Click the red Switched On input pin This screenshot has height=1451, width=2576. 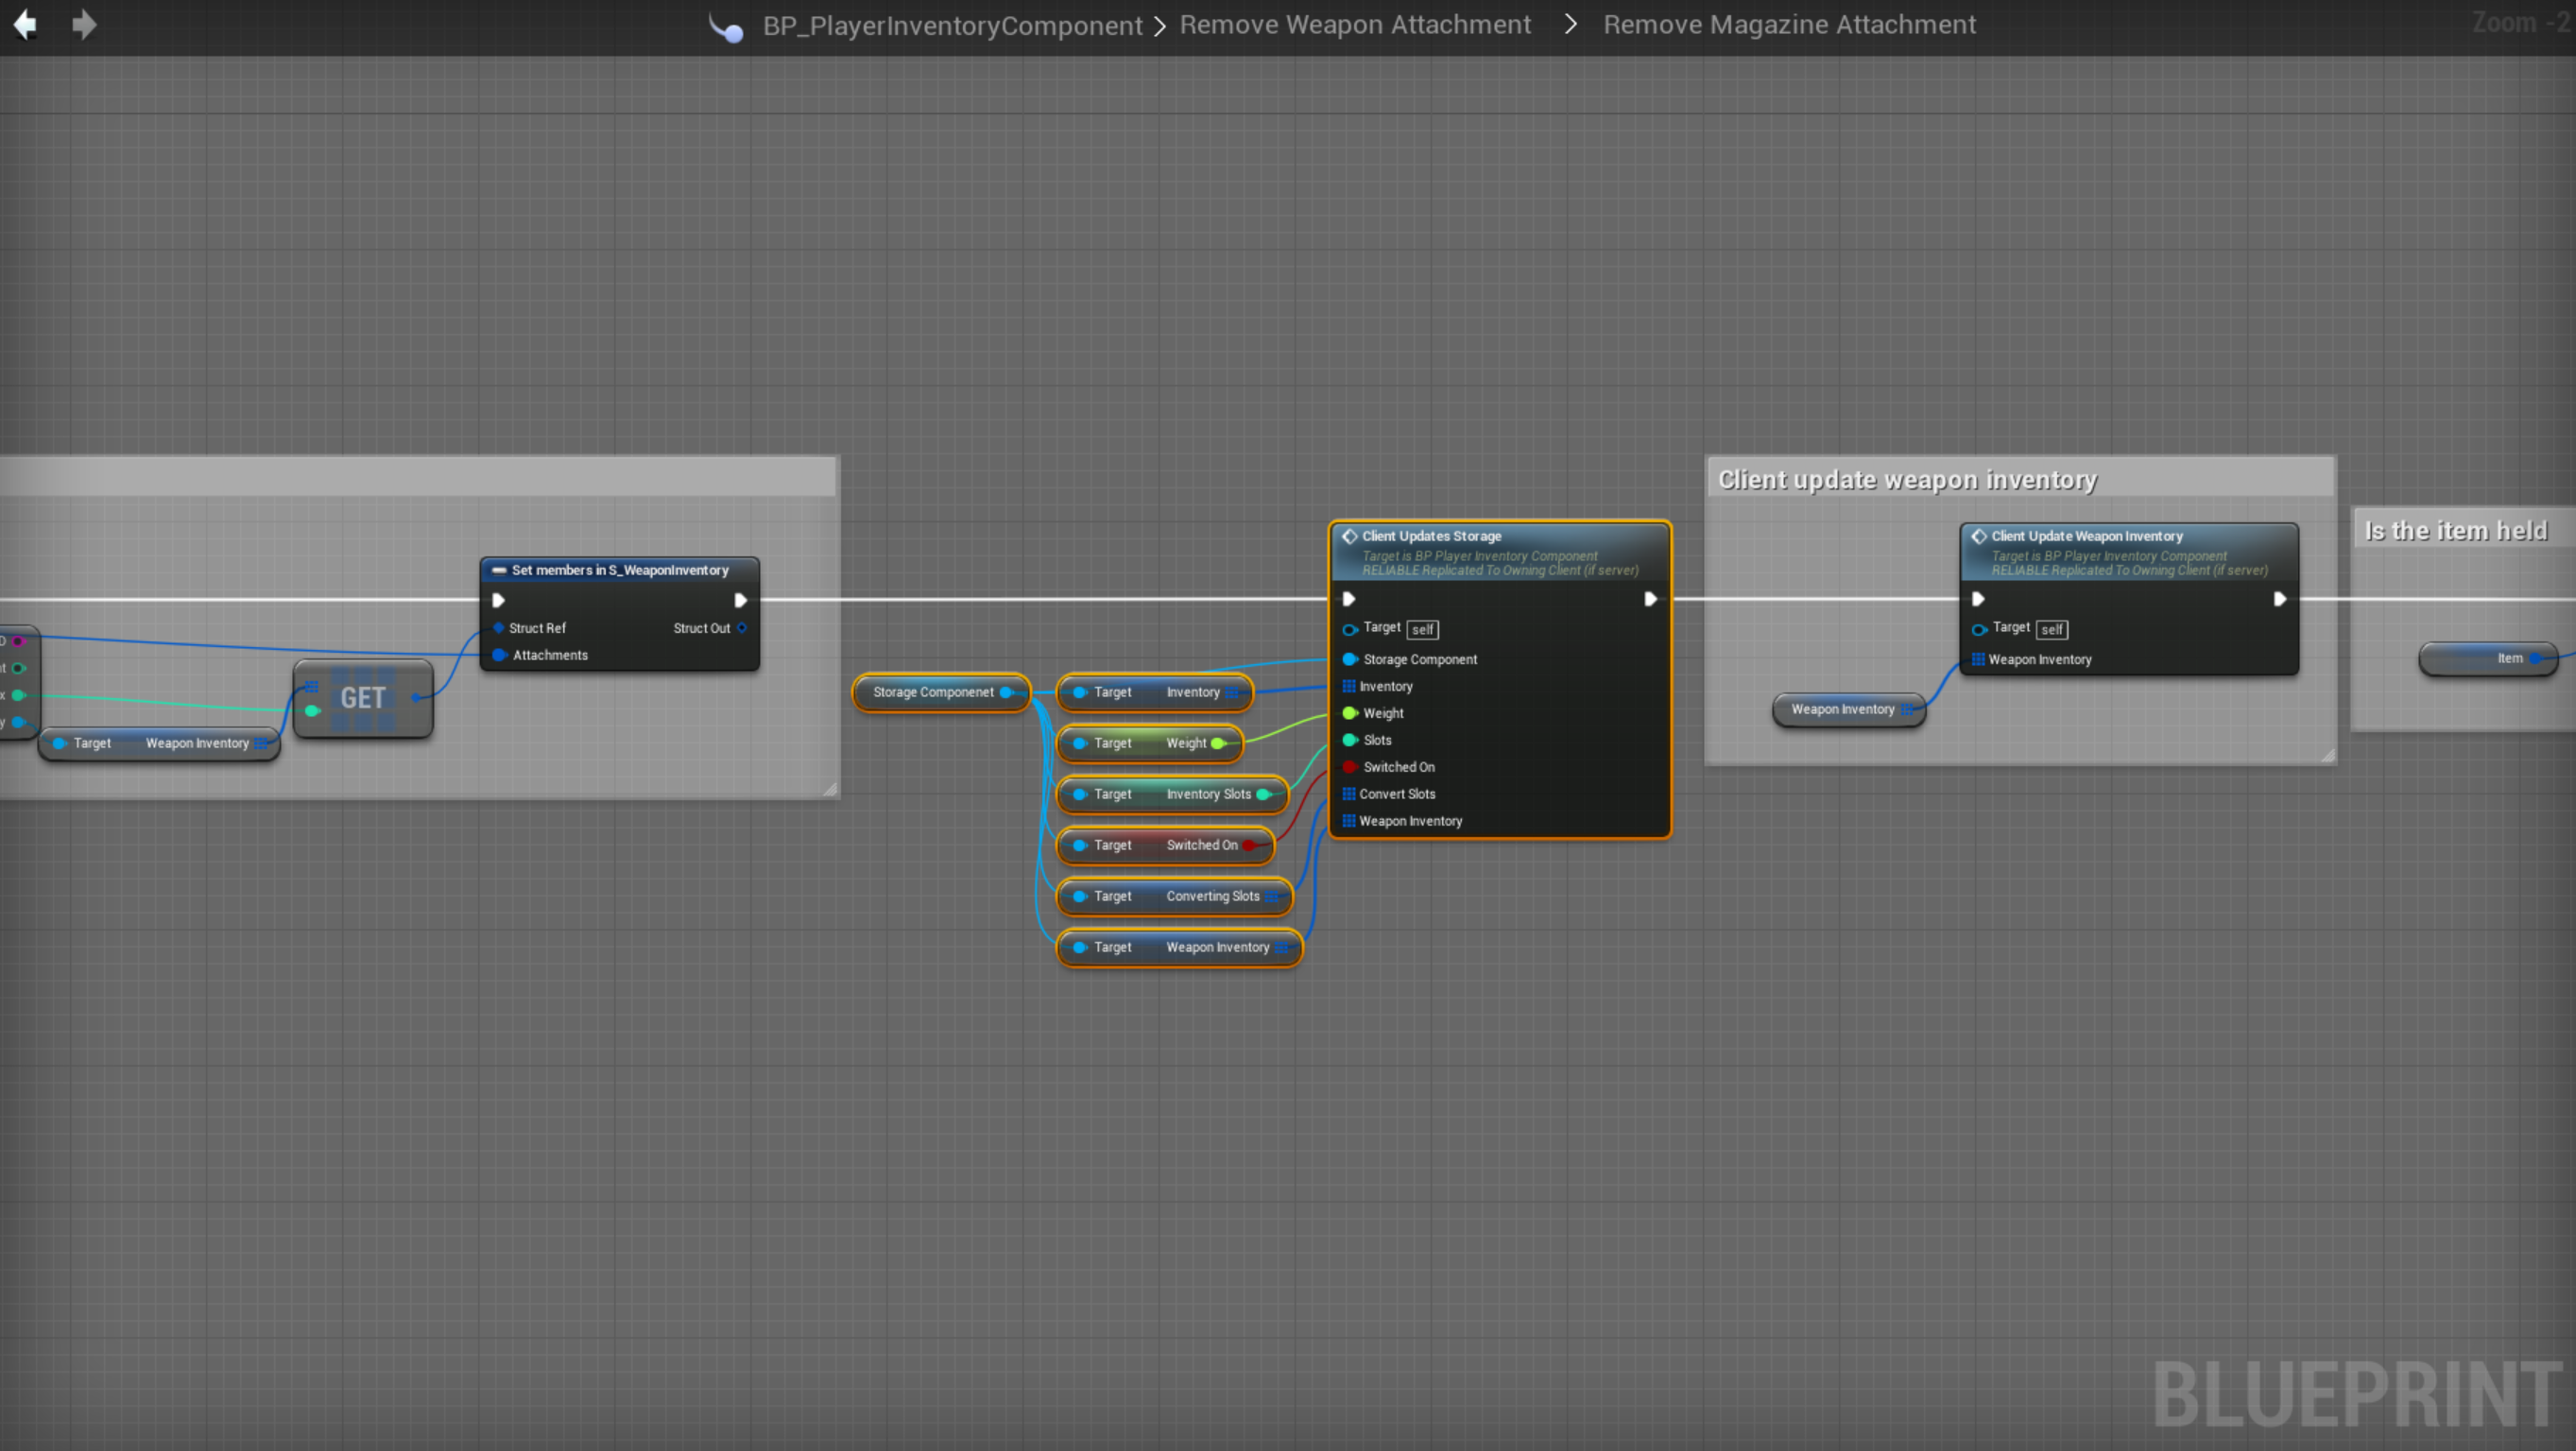point(1349,767)
